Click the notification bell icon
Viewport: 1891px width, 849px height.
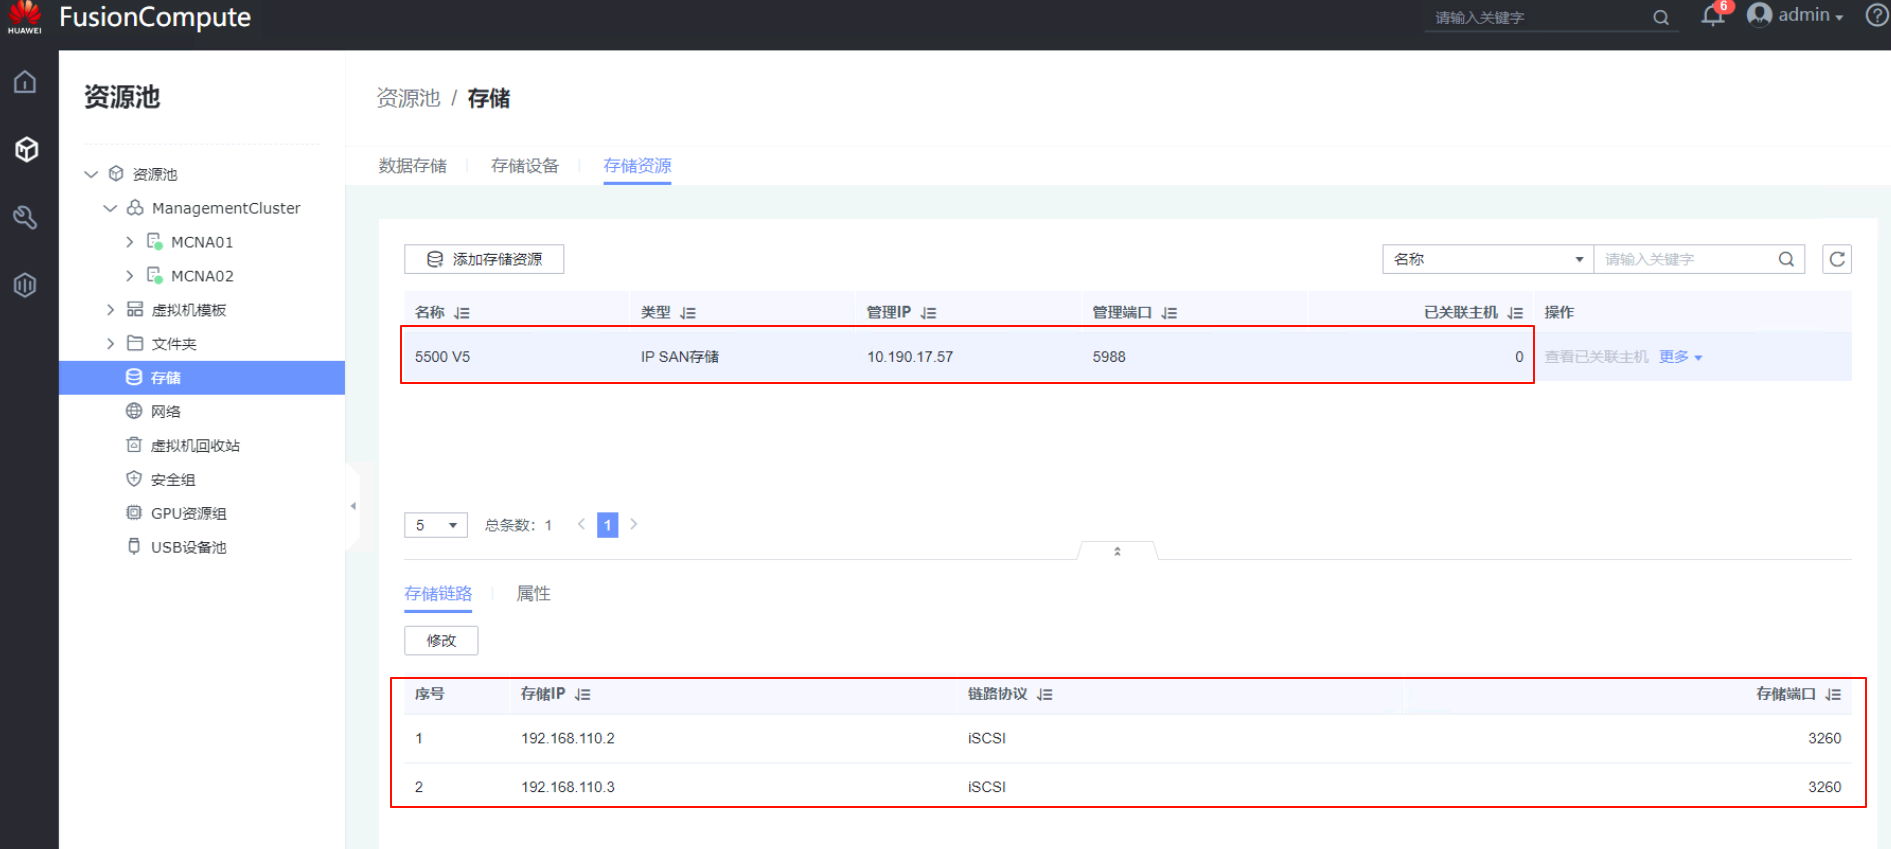(1712, 16)
